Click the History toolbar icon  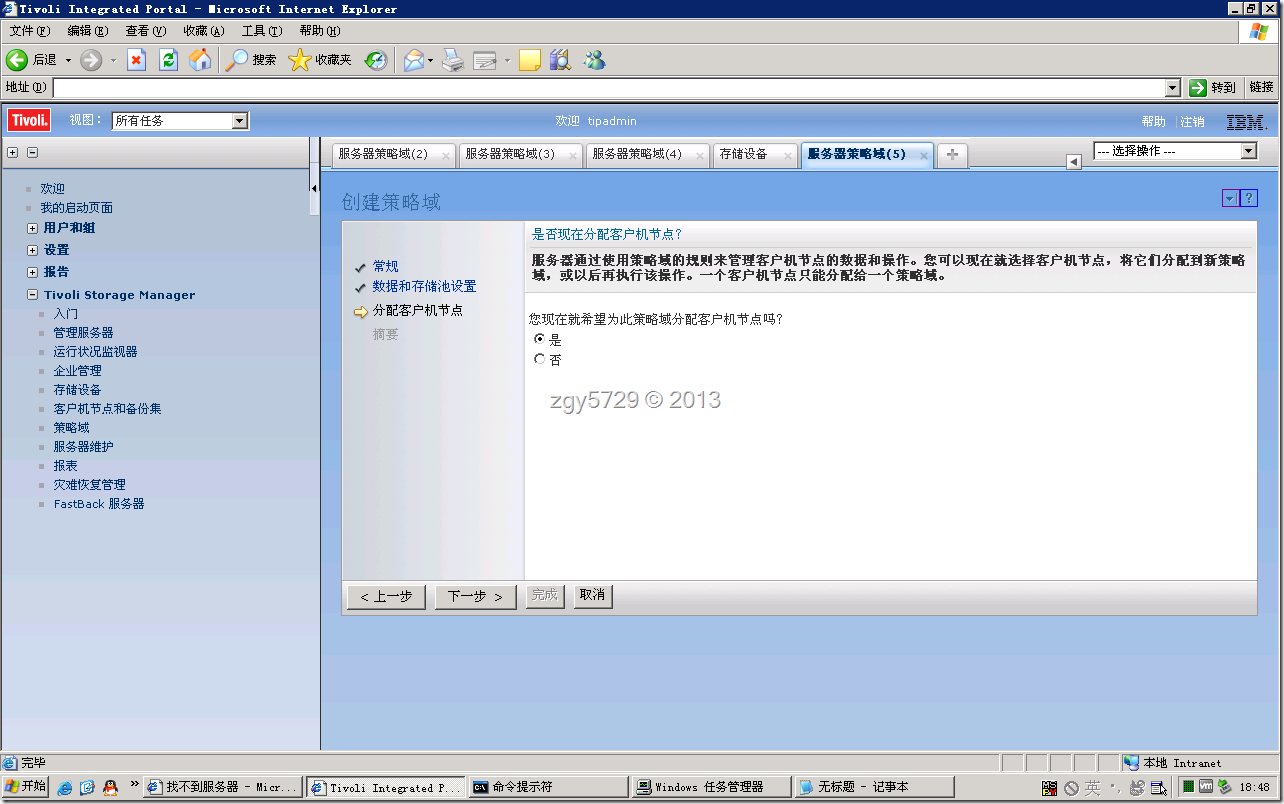pyautogui.click(x=375, y=60)
